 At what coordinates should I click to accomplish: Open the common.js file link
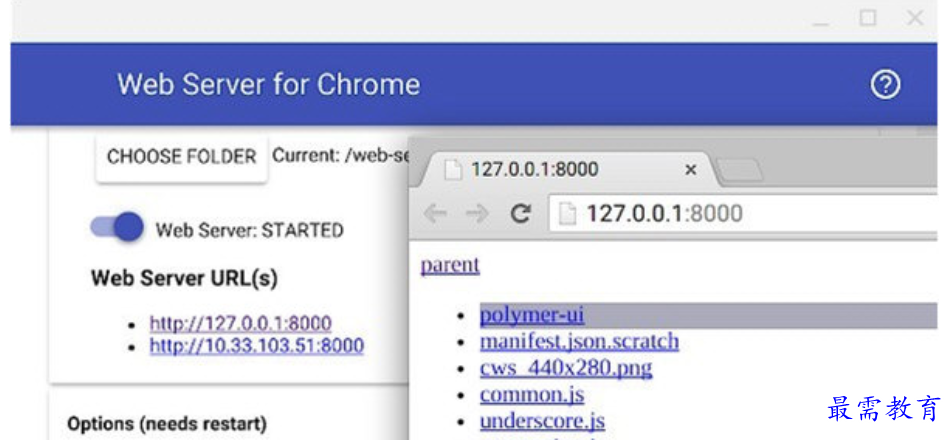click(x=532, y=395)
